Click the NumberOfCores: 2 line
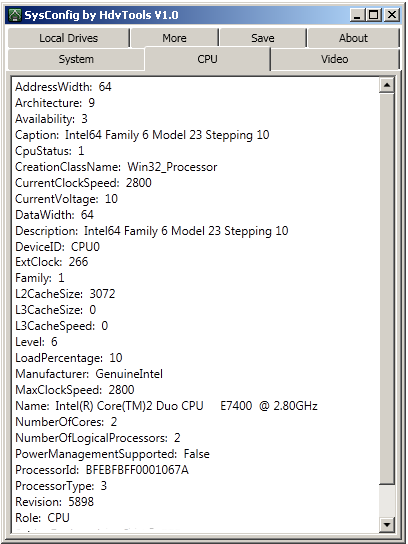Screen dimensions: 408x544 pos(66,422)
